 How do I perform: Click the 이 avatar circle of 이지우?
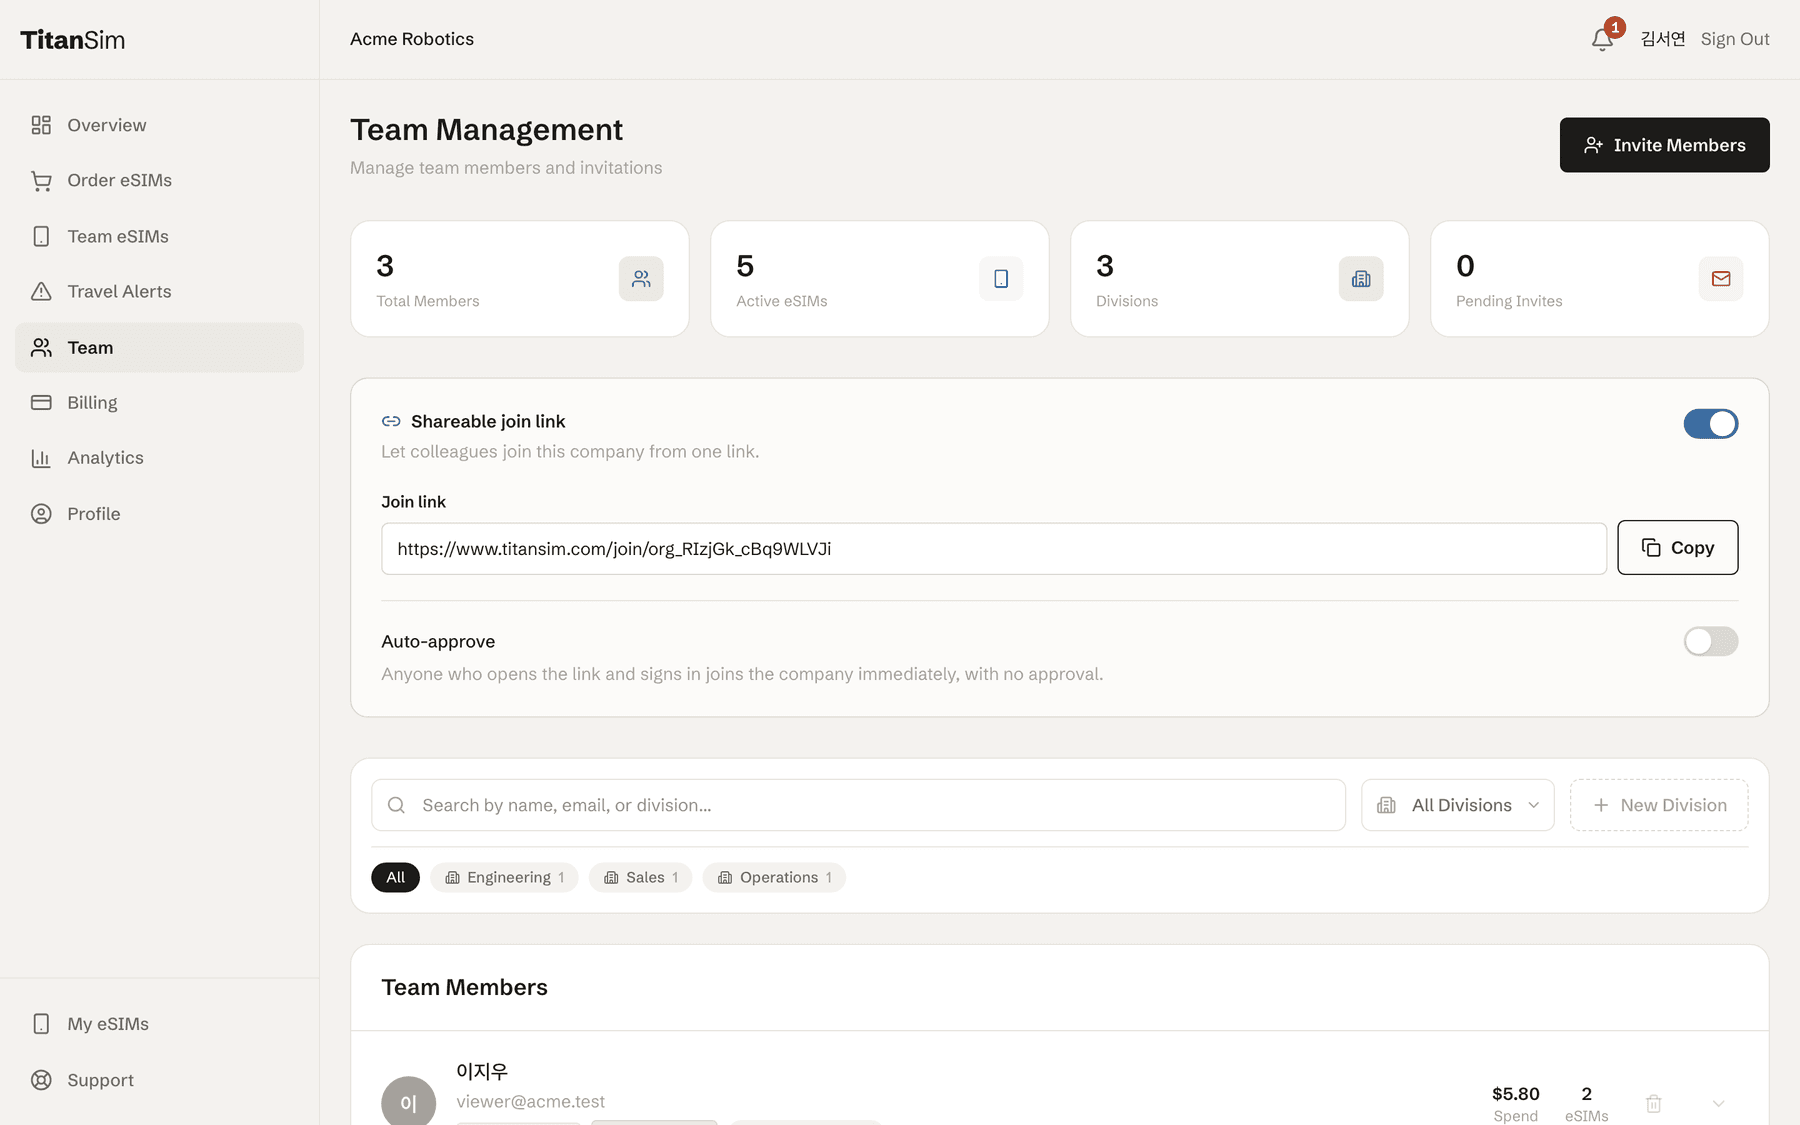[408, 1102]
